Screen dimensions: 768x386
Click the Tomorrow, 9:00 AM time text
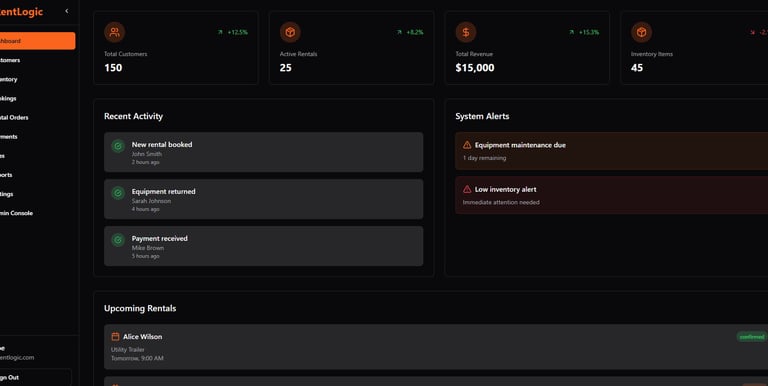point(137,358)
